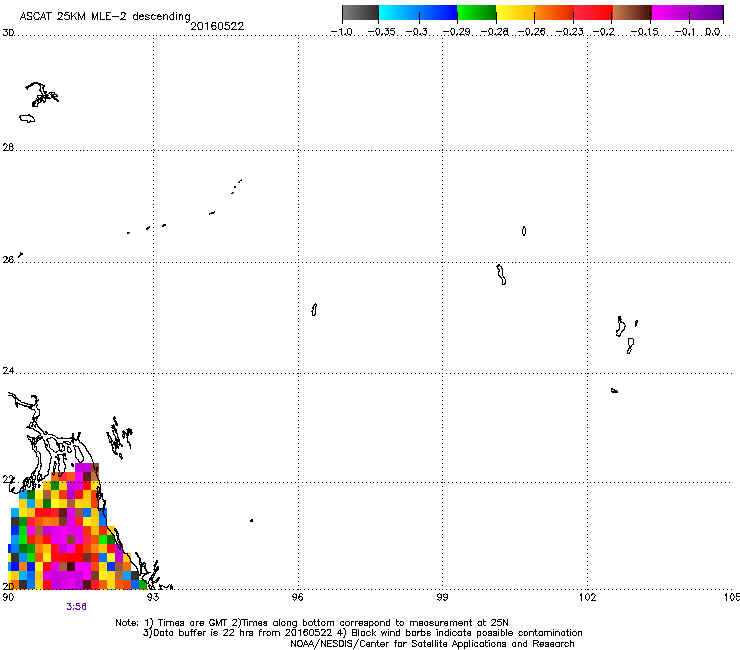Click the green segment of the color bar
The image size is (740, 650).
point(477,13)
